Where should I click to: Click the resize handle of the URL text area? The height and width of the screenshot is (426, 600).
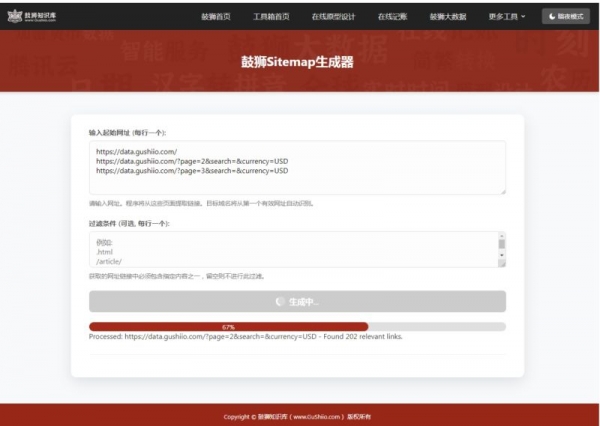click(x=503, y=191)
